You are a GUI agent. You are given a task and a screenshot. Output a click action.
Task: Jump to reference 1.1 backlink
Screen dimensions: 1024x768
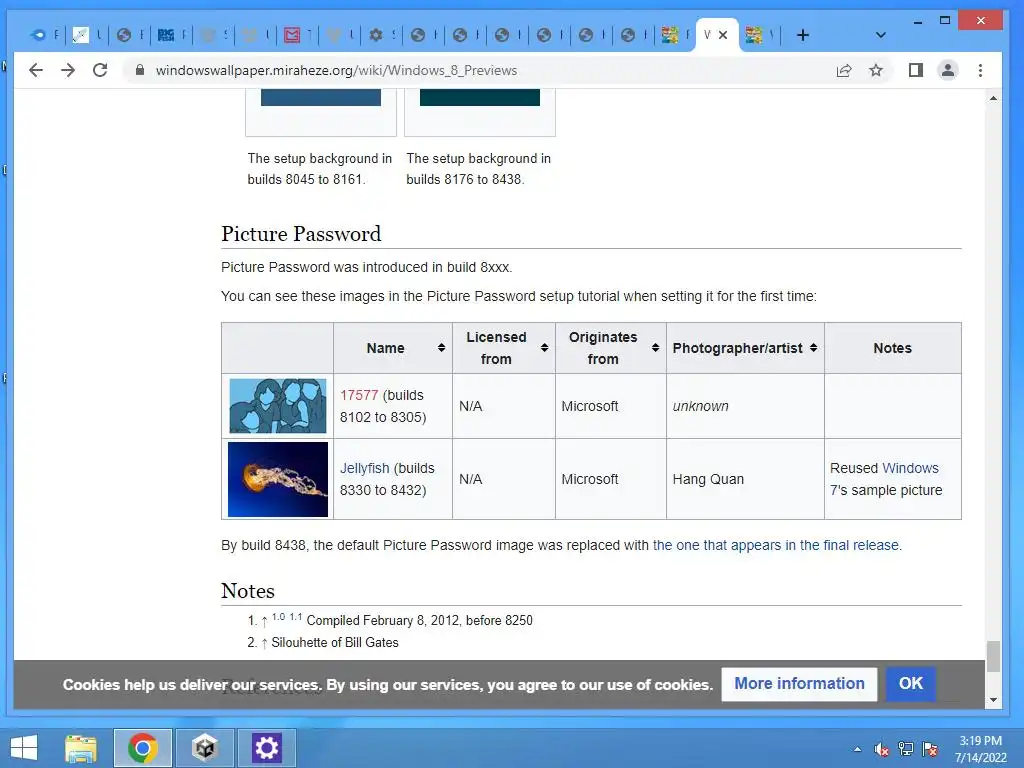296,616
